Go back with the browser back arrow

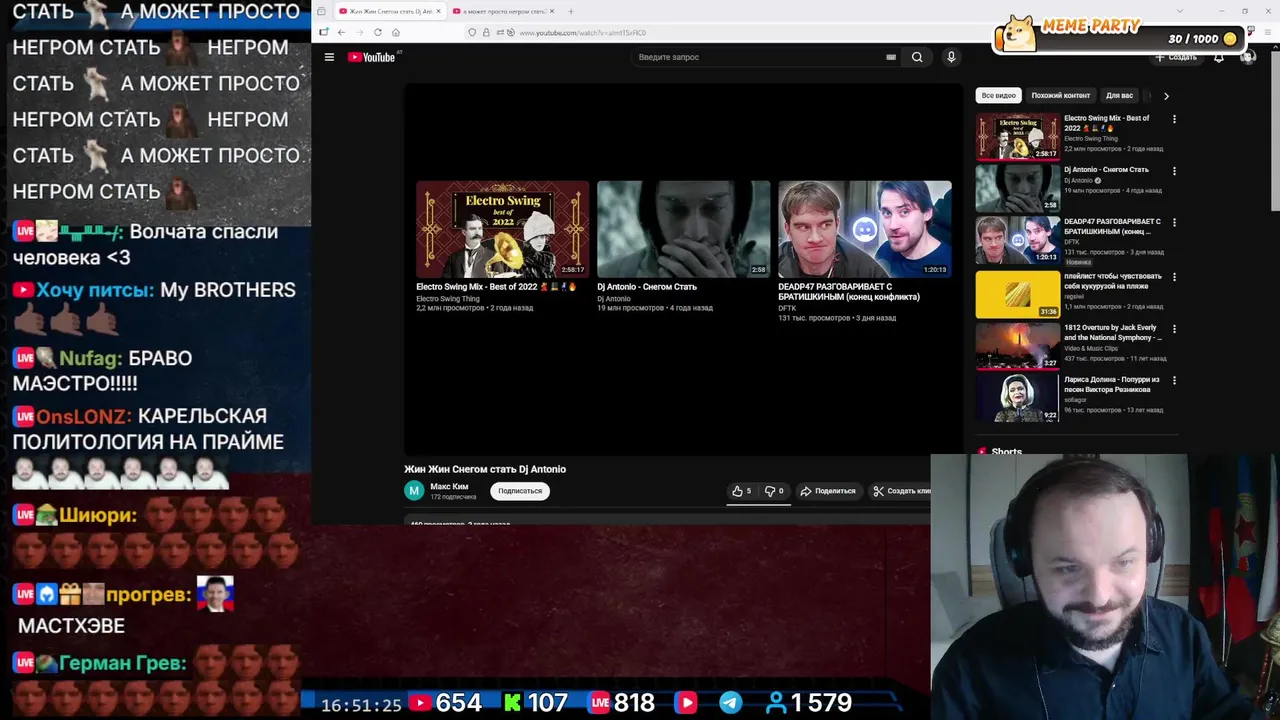click(x=341, y=32)
